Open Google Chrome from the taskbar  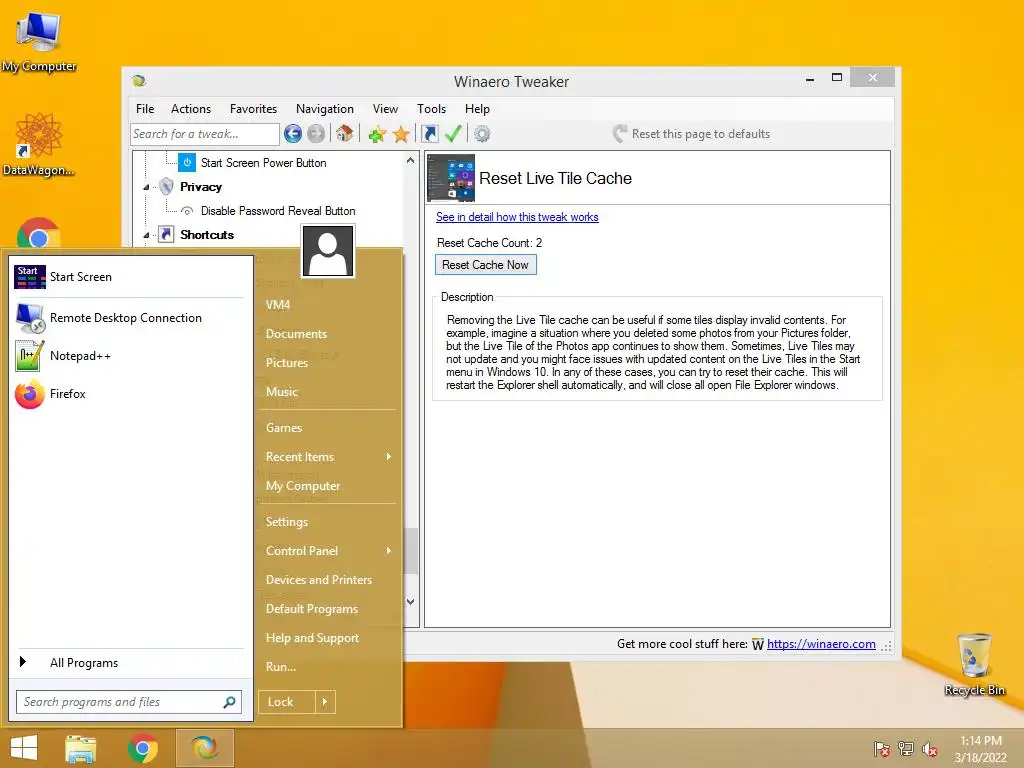click(x=142, y=748)
